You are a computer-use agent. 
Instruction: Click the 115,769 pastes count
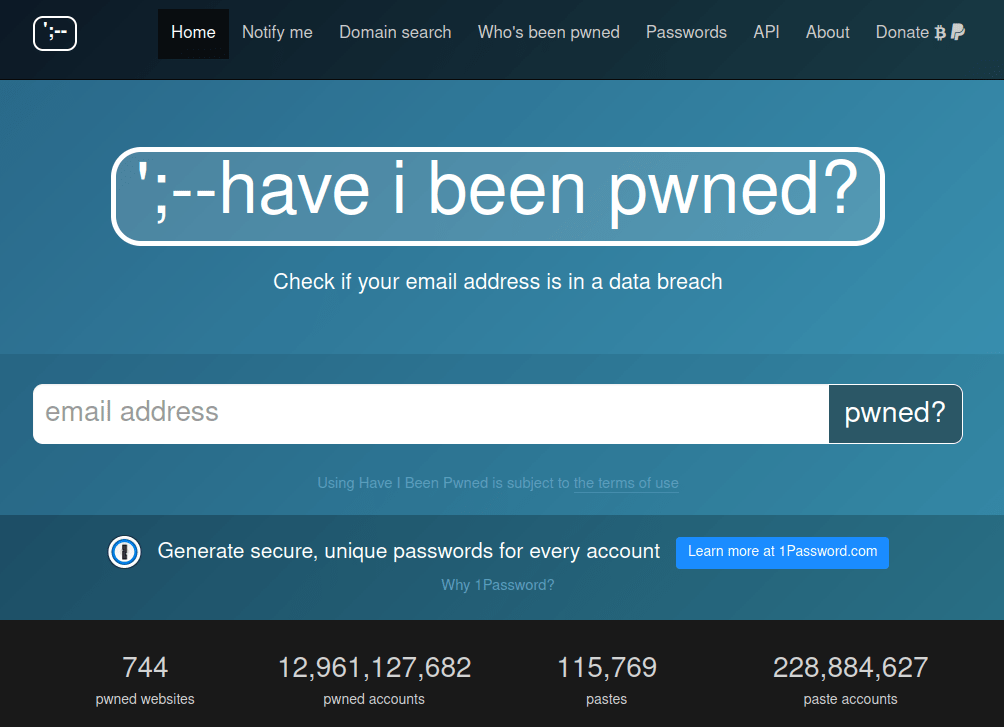pyautogui.click(x=607, y=667)
